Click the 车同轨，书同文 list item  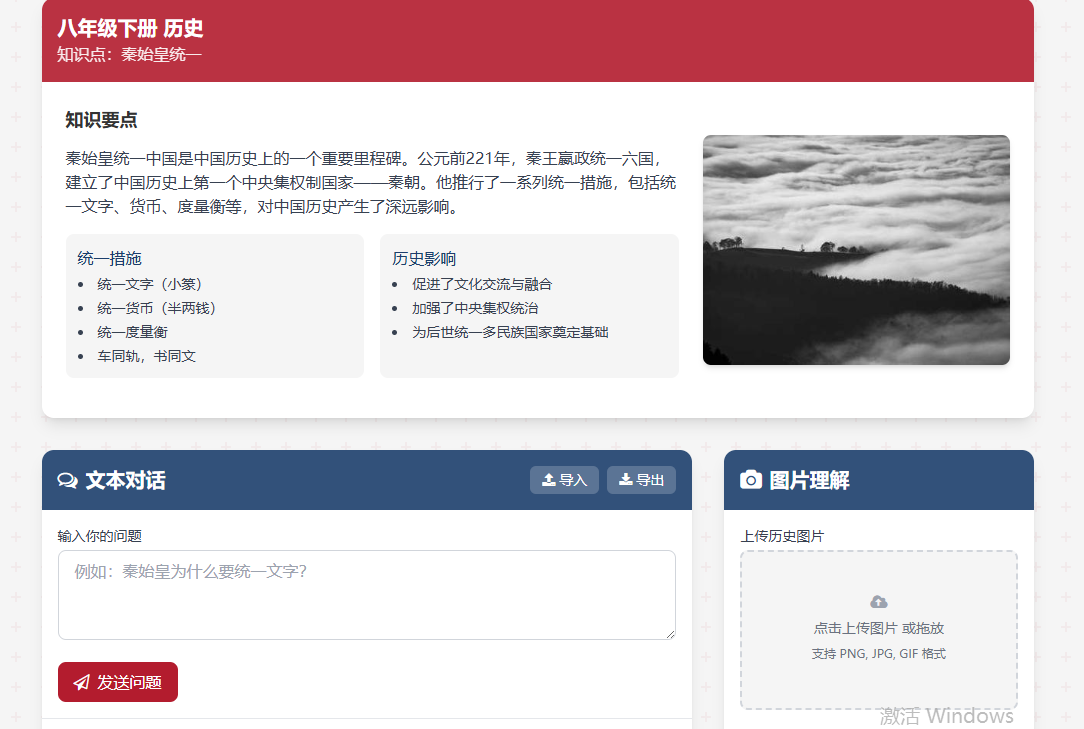tap(147, 356)
